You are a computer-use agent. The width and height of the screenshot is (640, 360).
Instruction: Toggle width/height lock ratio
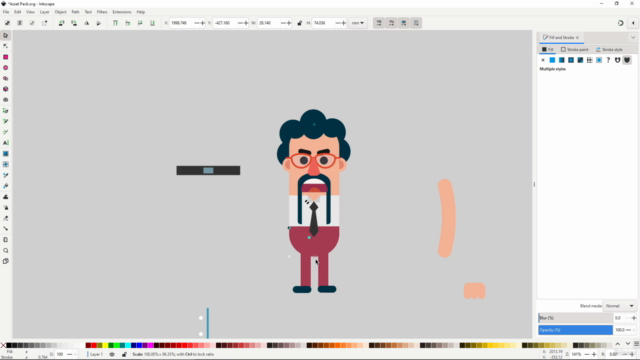pos(300,23)
